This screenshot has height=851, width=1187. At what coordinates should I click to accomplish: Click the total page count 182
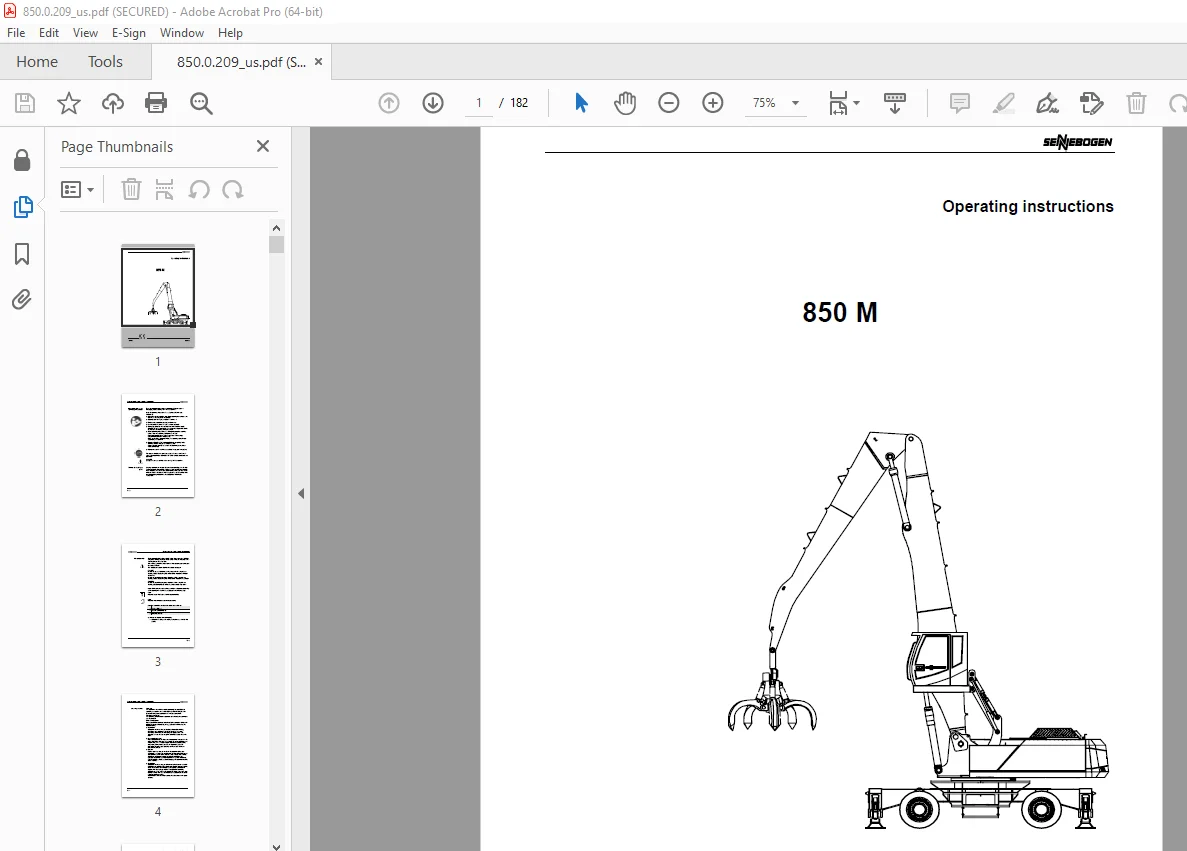pyautogui.click(x=519, y=103)
